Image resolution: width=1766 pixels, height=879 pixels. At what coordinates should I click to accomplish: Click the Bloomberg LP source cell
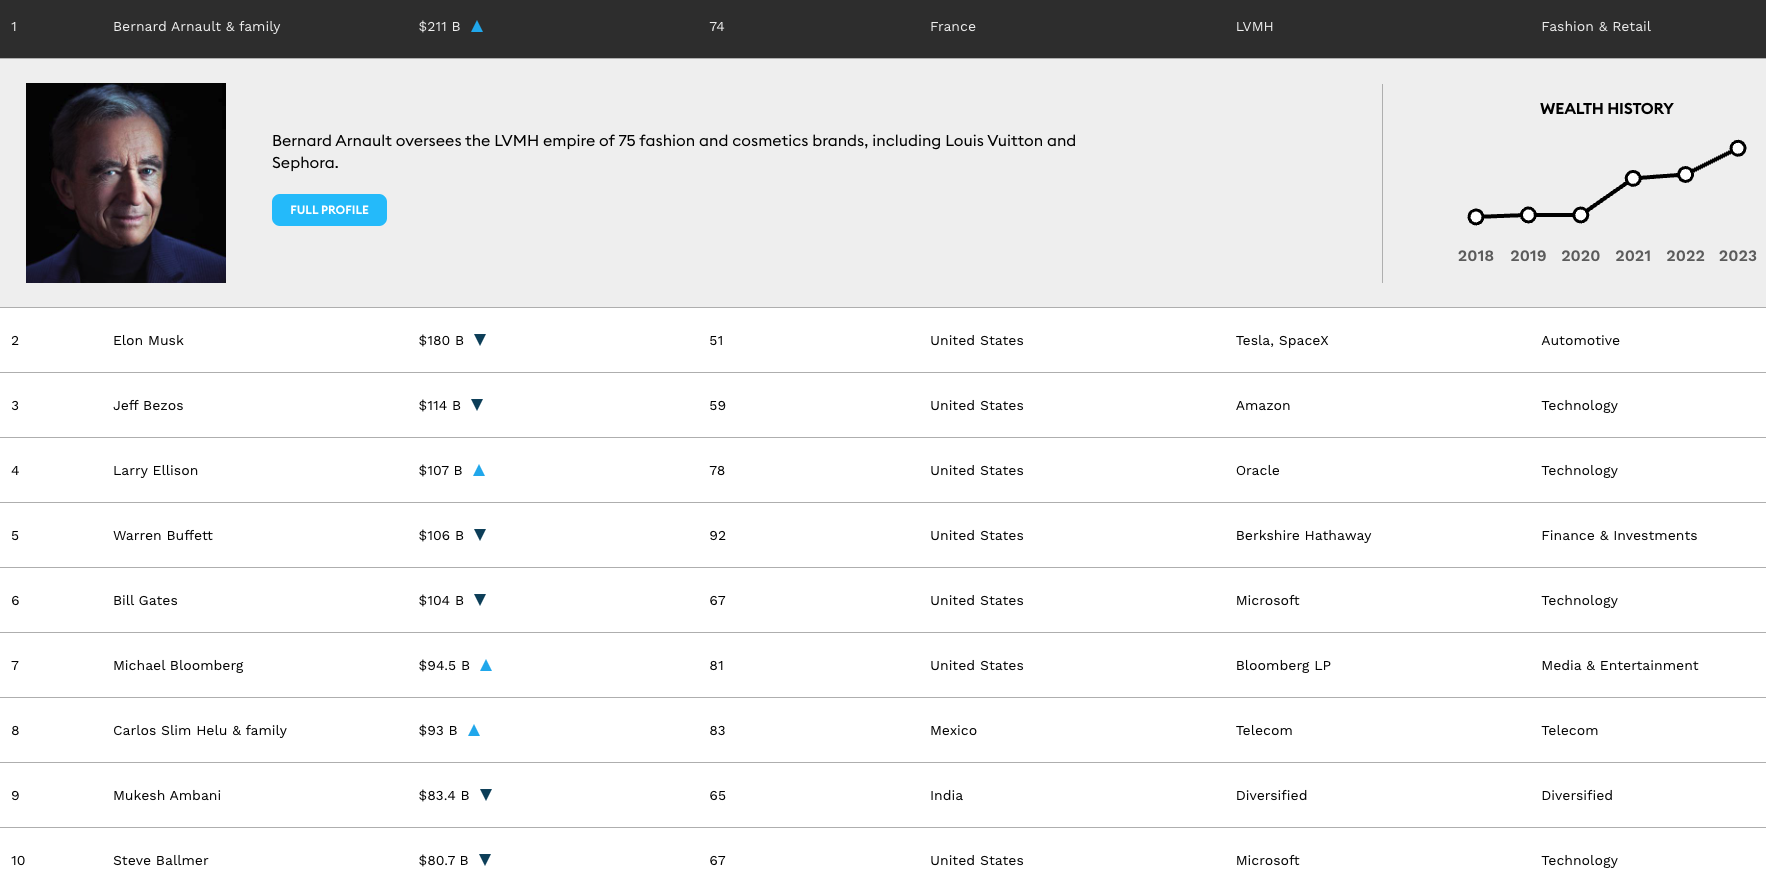(x=1283, y=666)
